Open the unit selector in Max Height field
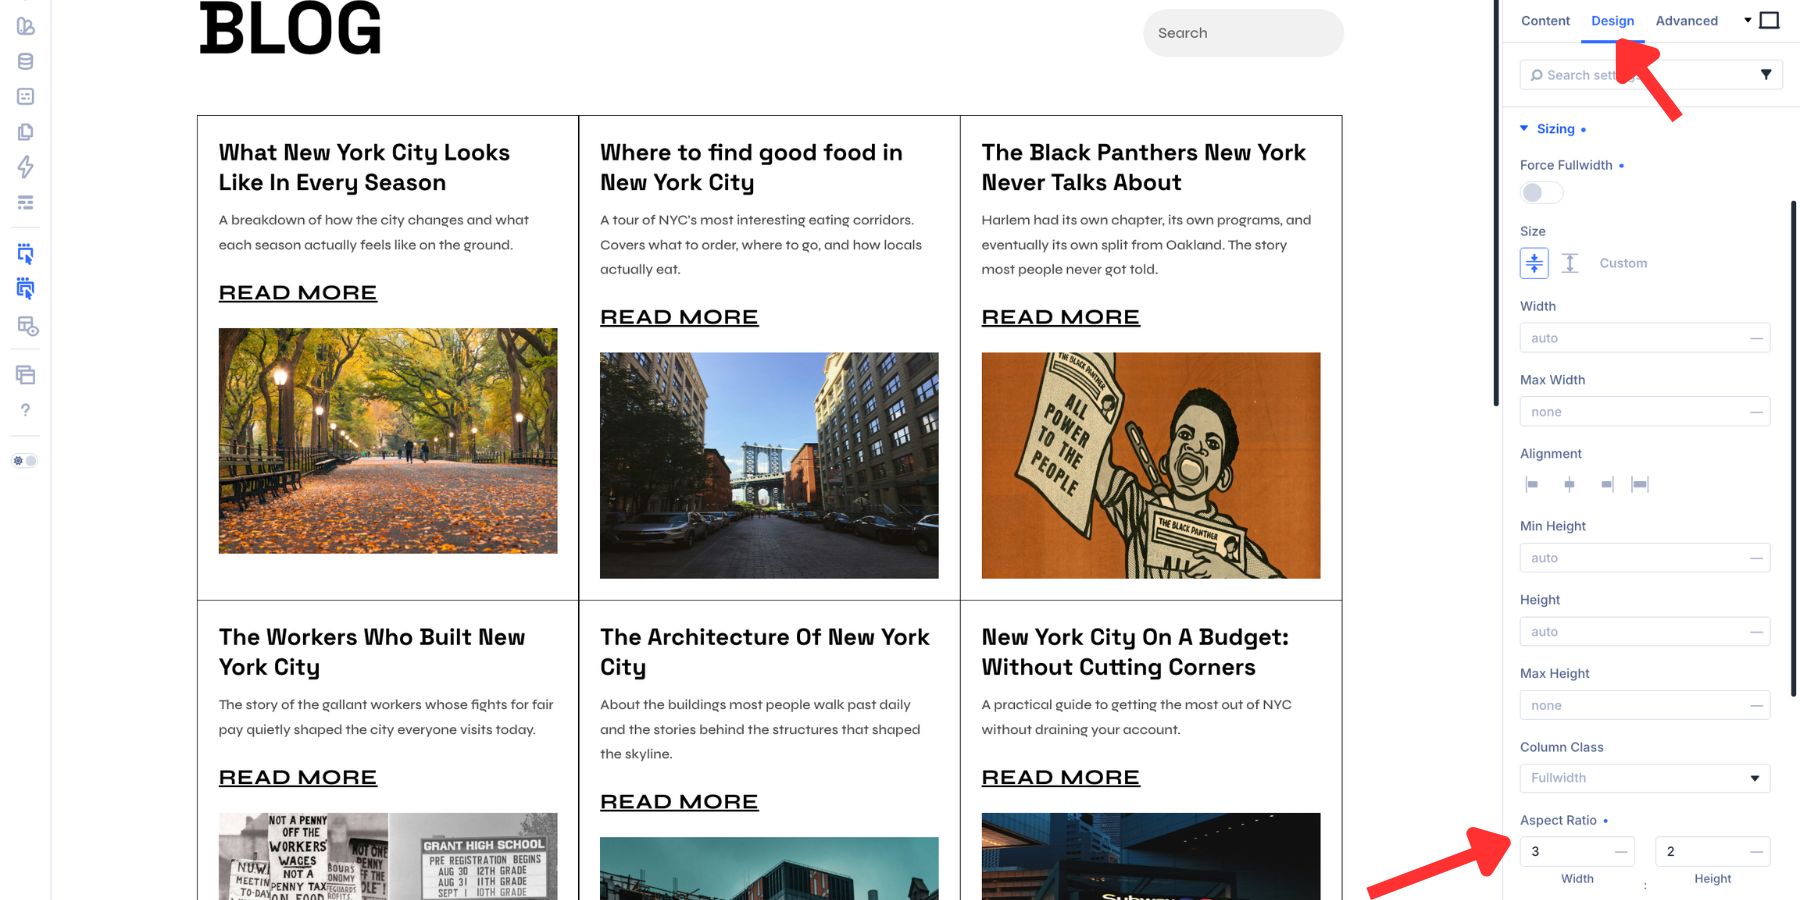Viewport: 1800px width, 900px height. [1756, 706]
